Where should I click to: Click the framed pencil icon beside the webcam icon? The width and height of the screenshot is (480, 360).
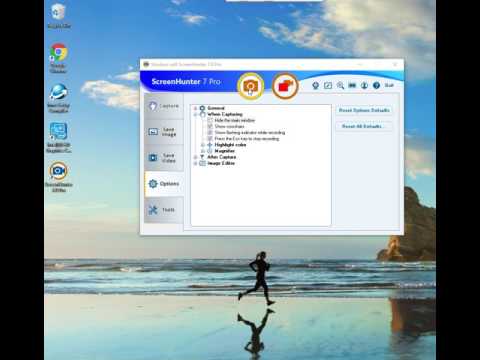click(328, 86)
